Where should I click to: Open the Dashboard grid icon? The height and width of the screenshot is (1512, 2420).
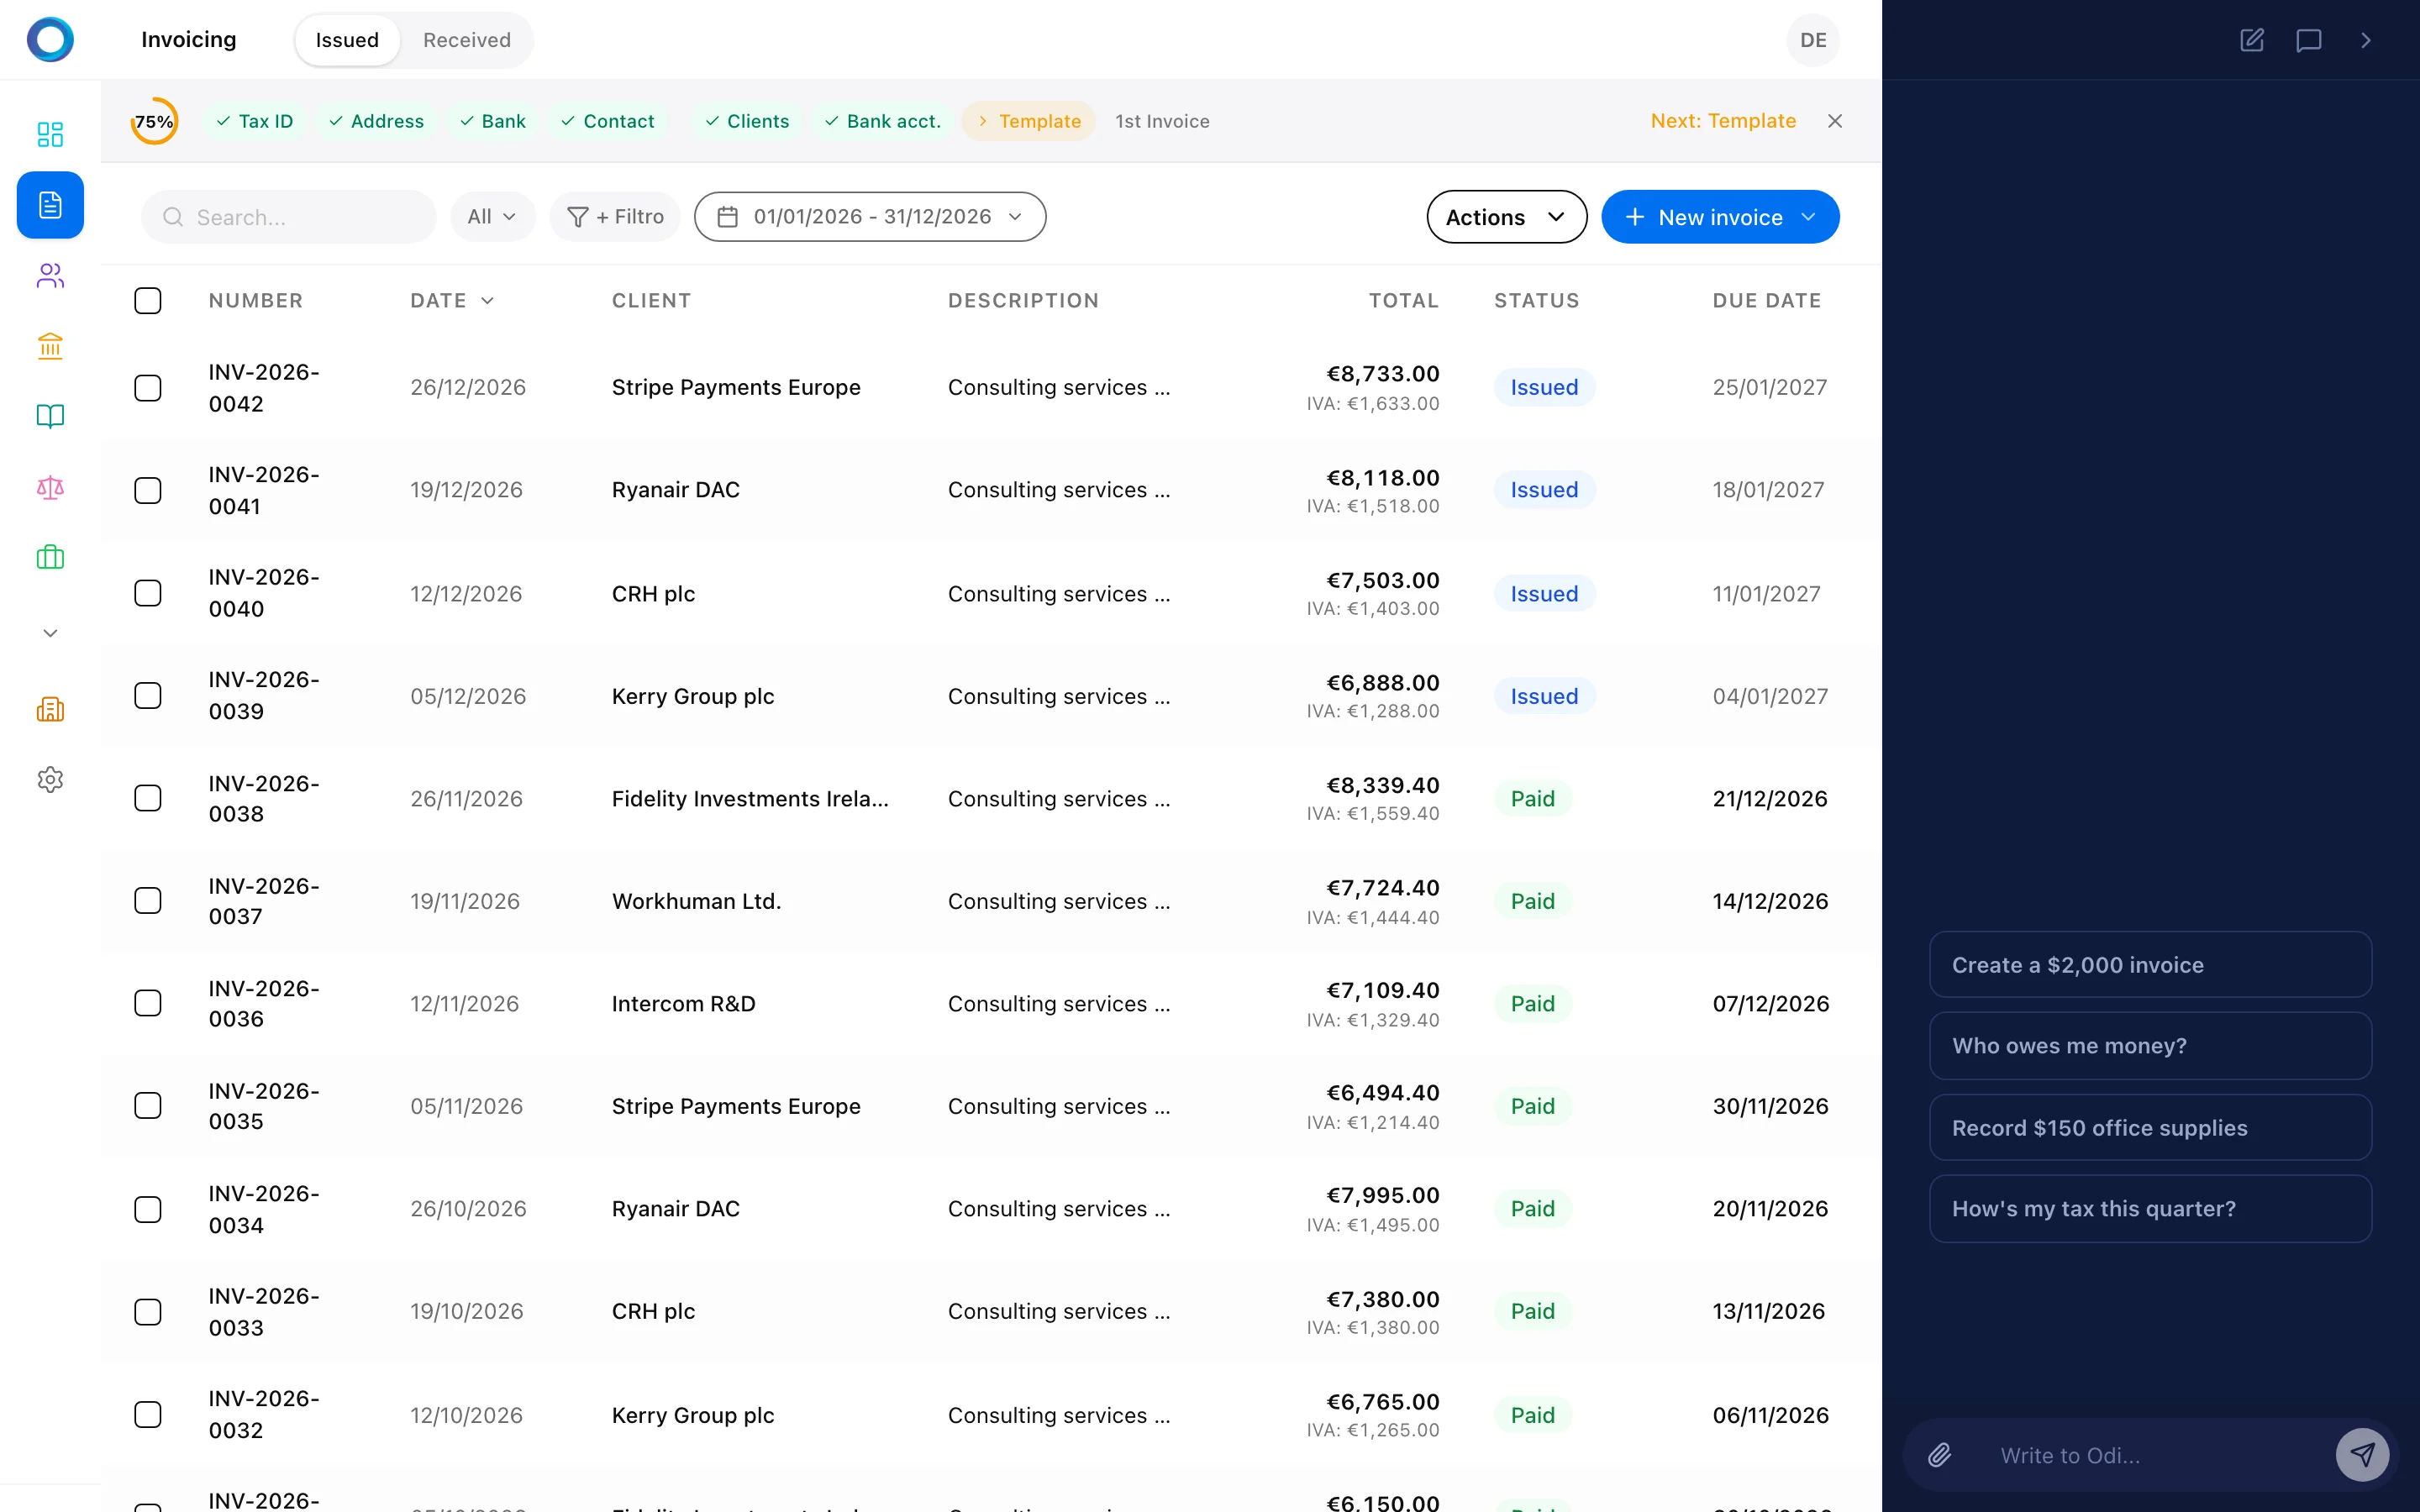pos(50,133)
